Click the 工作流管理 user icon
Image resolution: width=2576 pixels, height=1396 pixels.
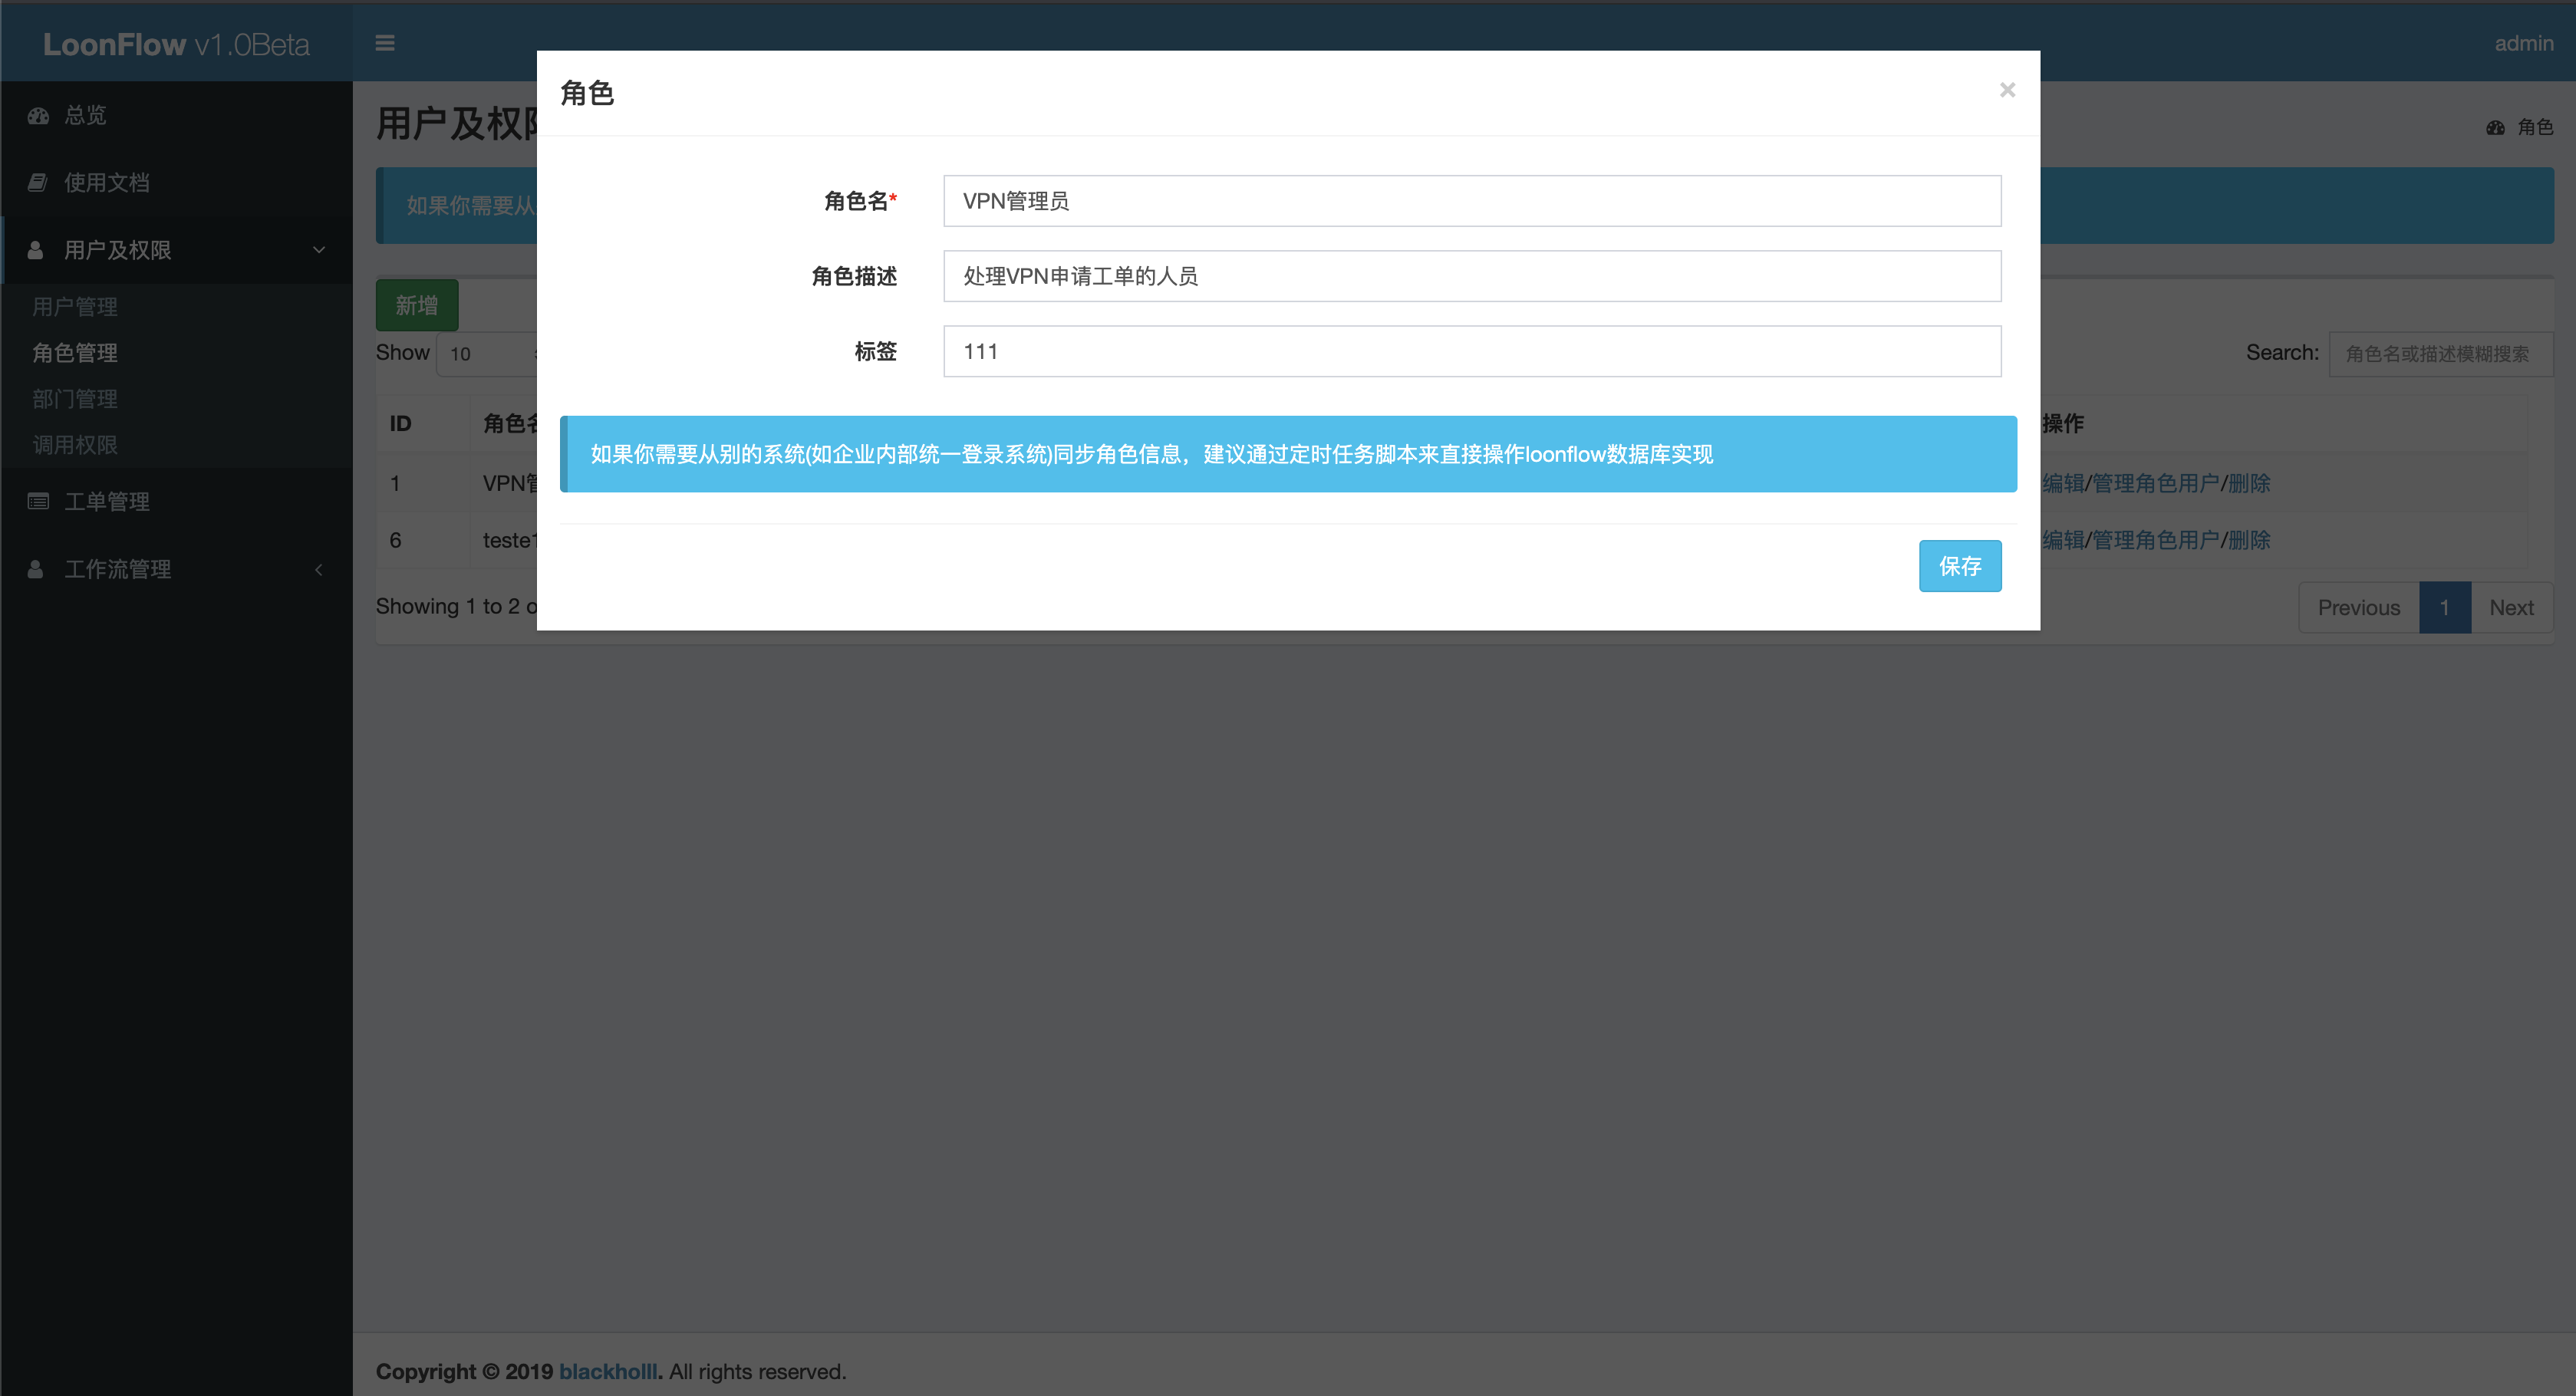point(36,569)
